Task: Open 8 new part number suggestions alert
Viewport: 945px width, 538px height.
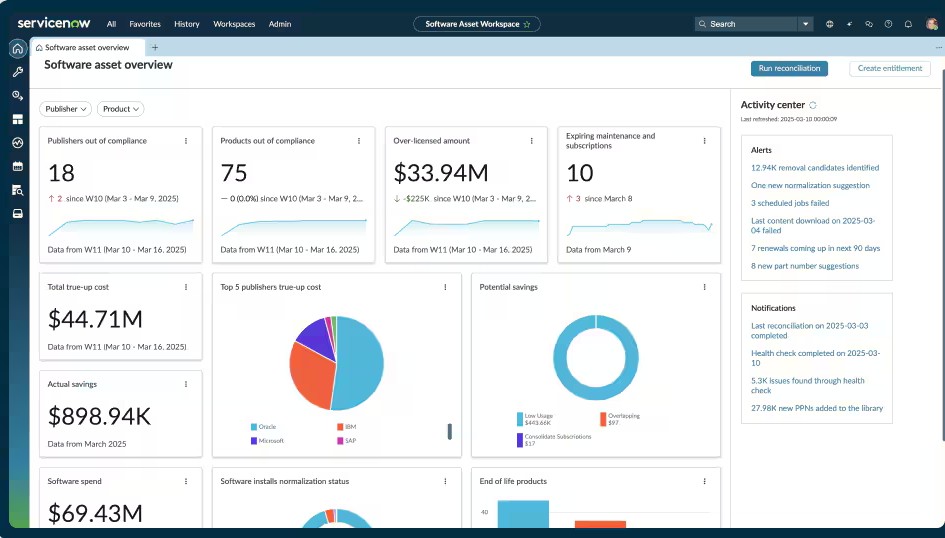Action: (x=805, y=266)
